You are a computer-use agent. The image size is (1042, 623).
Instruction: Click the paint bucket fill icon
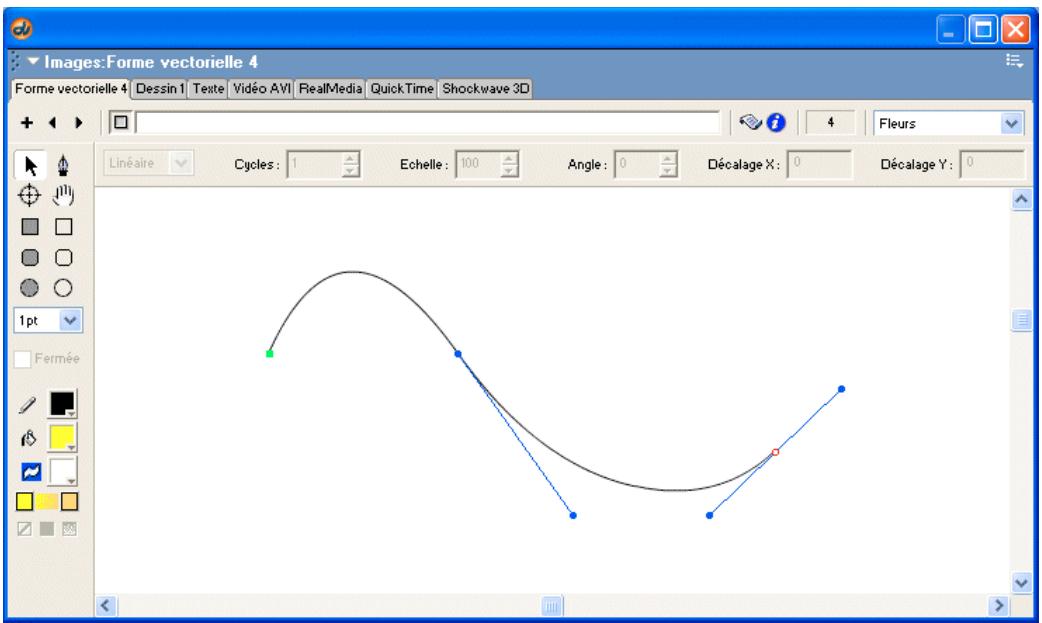tap(28, 438)
